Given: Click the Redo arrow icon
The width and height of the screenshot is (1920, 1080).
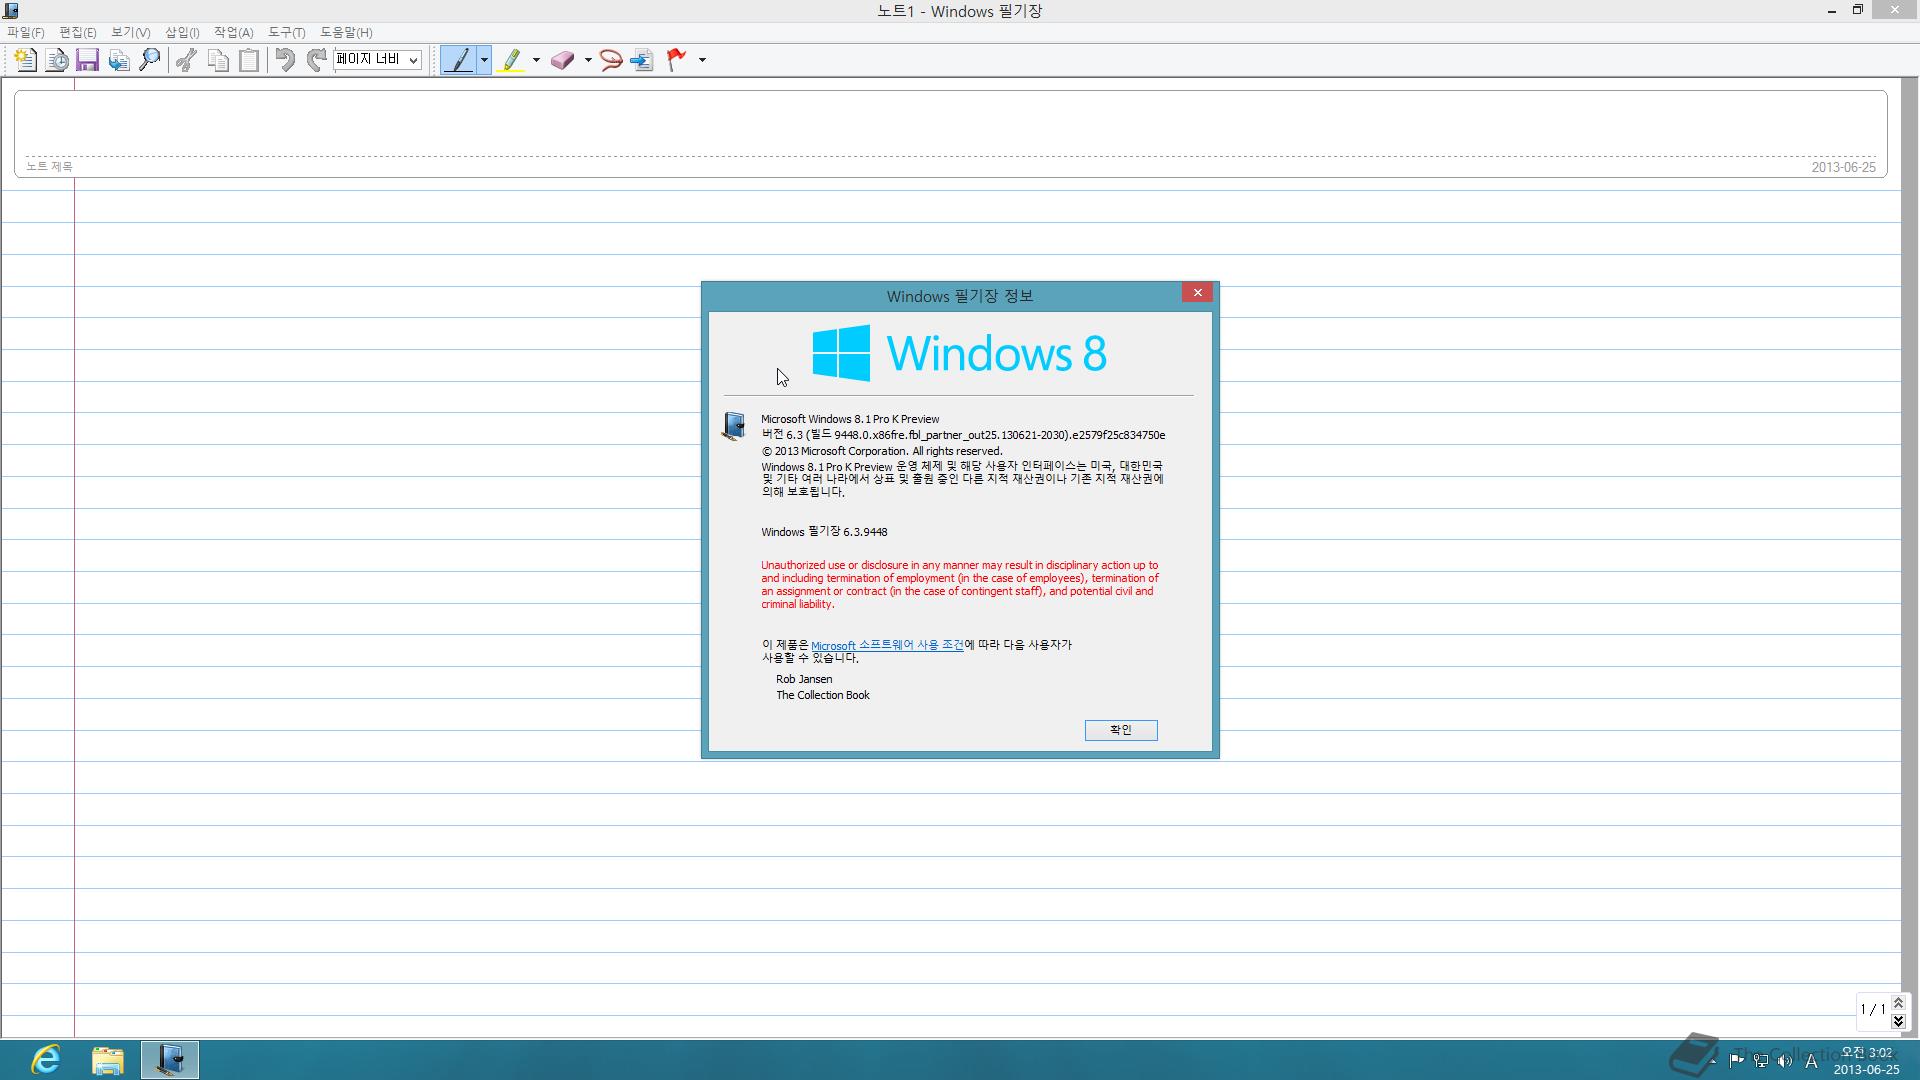Looking at the screenshot, I should click(316, 60).
